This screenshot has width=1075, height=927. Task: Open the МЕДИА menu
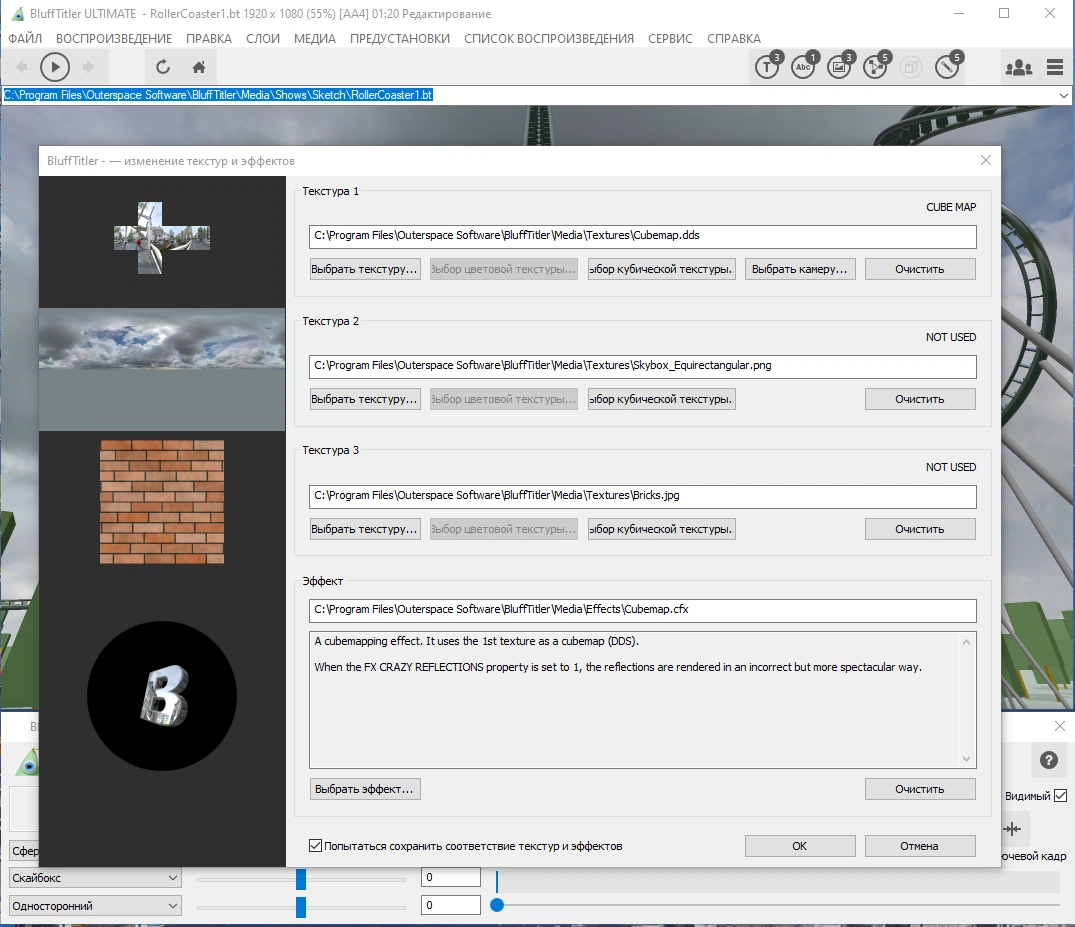tap(315, 38)
